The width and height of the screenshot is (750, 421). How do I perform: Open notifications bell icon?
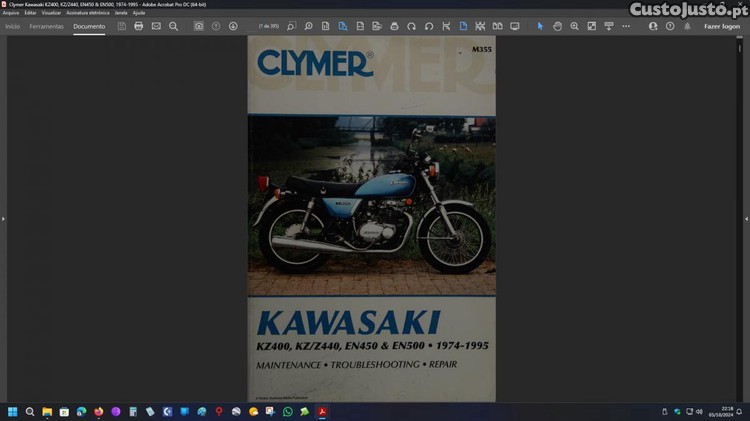point(687,26)
